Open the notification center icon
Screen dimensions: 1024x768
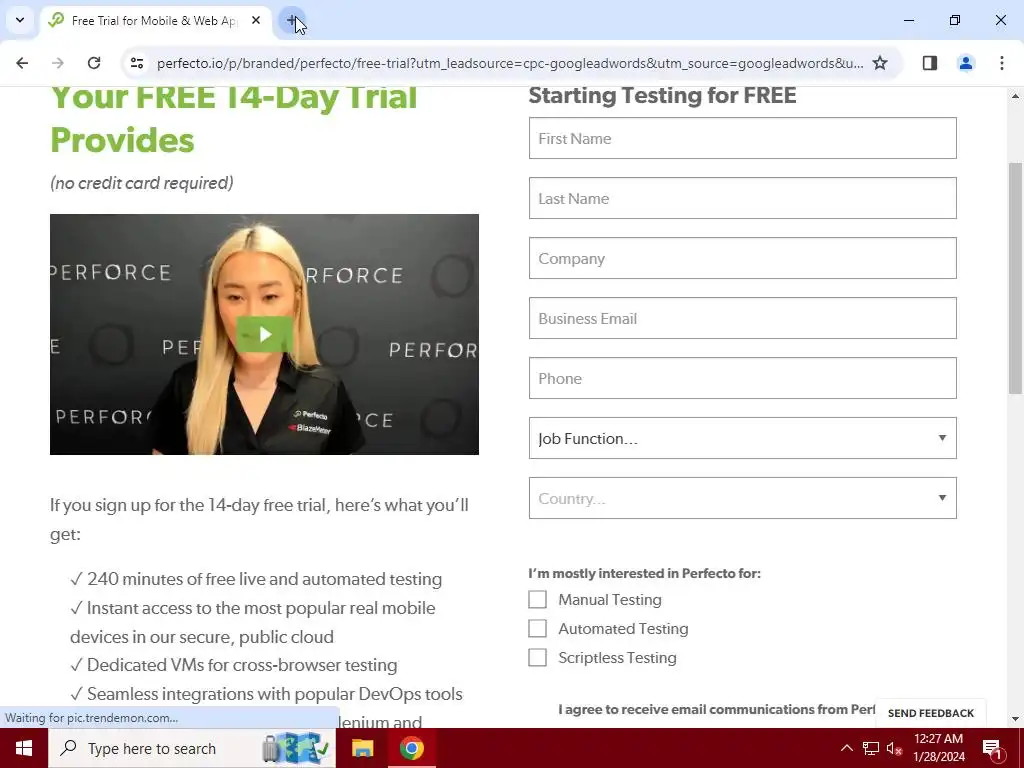992,748
